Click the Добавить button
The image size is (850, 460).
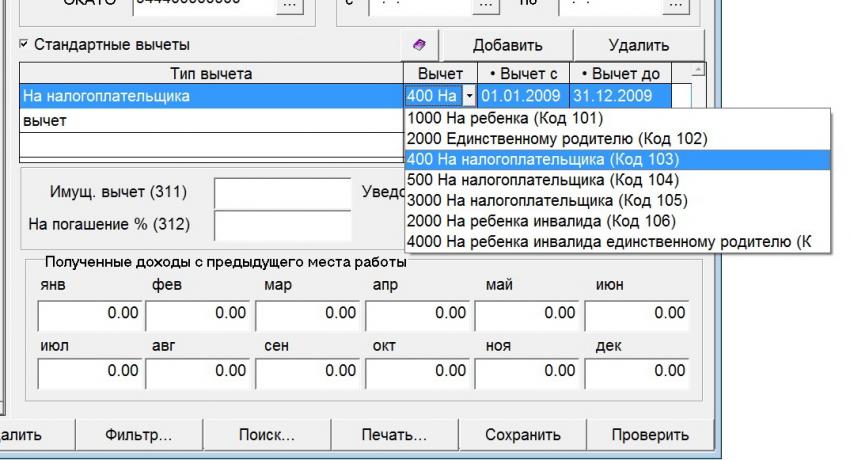pyautogui.click(x=507, y=45)
